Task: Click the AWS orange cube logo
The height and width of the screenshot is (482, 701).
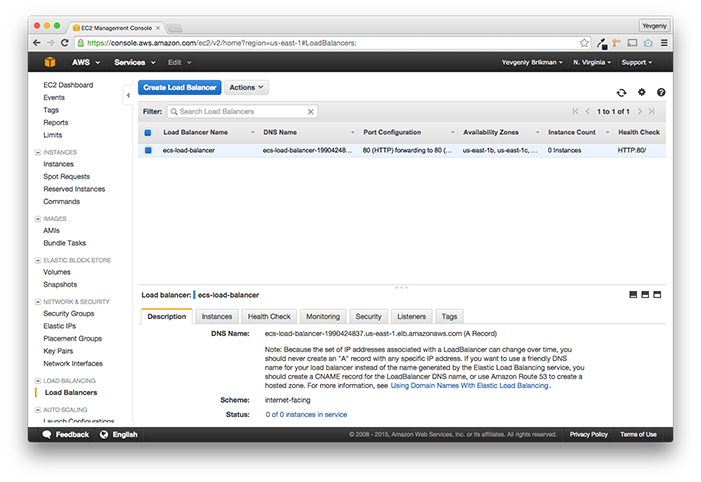Action: (x=50, y=62)
